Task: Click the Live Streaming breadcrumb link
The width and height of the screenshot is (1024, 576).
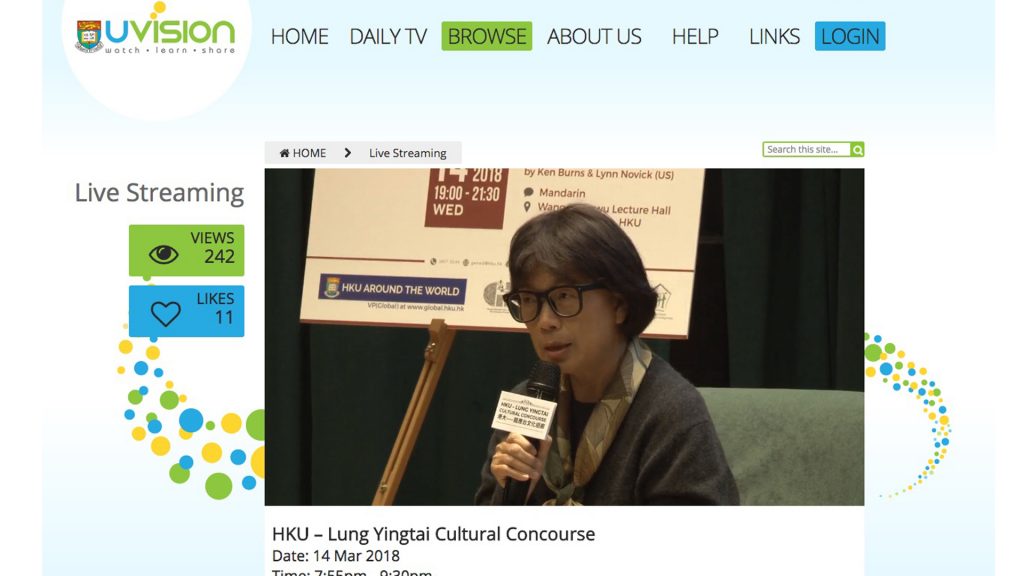Action: click(x=408, y=153)
